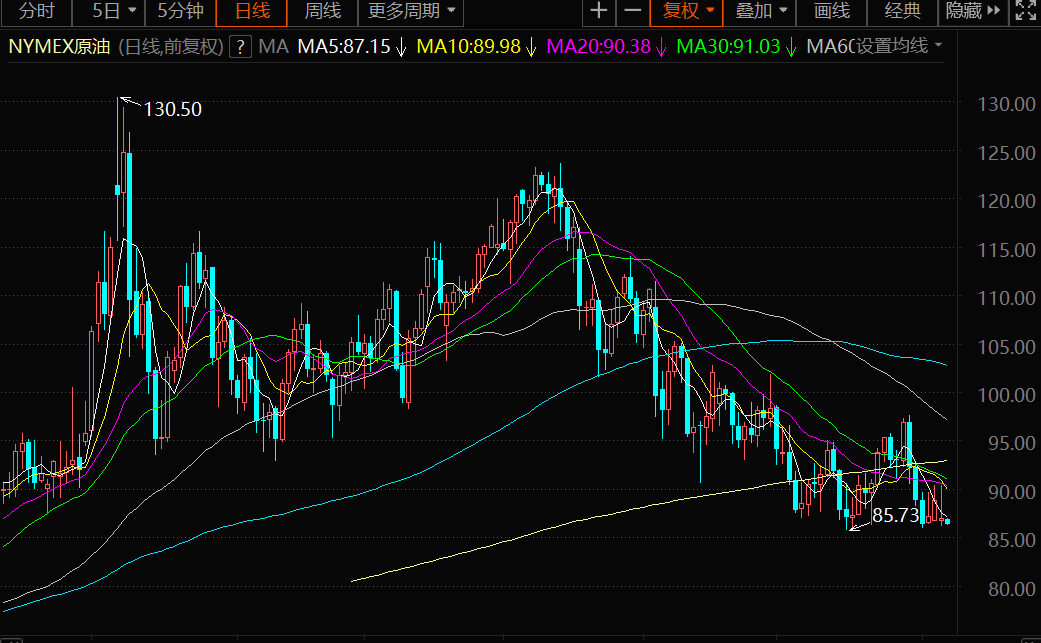Select the 5日 period tab
Image resolution: width=1041 pixels, height=643 pixels.
coord(106,11)
